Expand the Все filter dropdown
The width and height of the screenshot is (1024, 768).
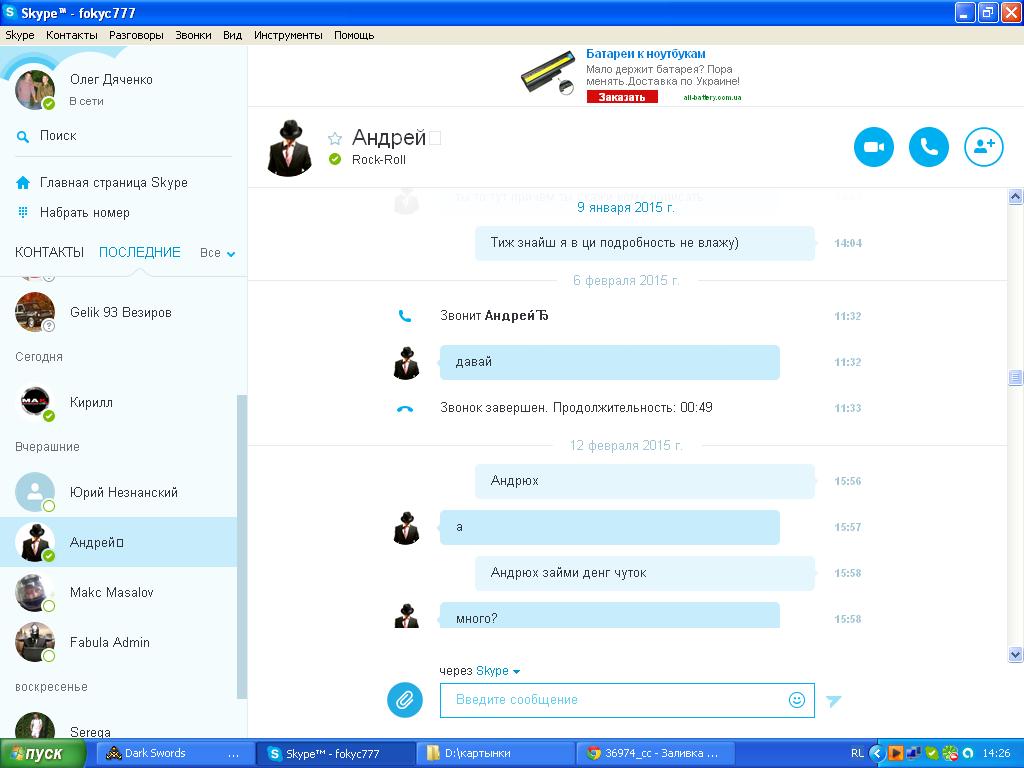[x=217, y=253]
